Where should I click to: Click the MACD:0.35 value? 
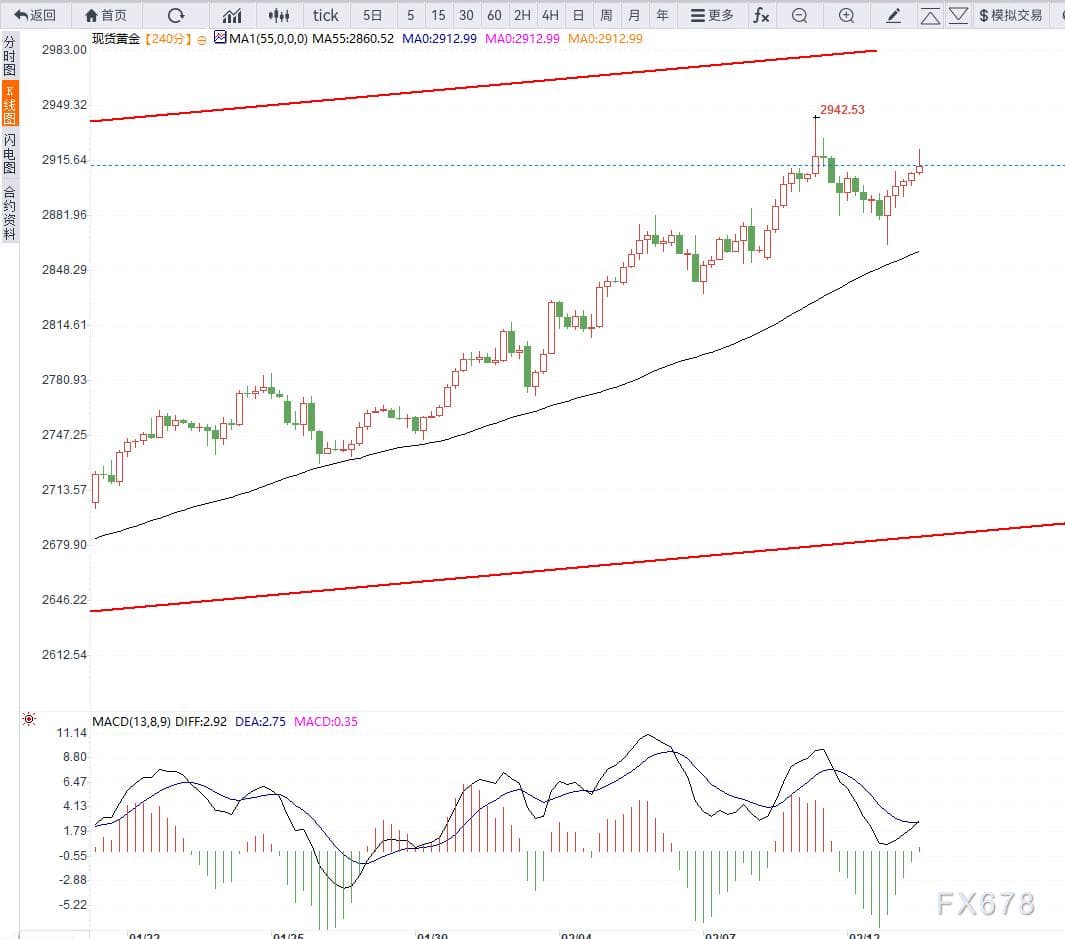pos(325,722)
